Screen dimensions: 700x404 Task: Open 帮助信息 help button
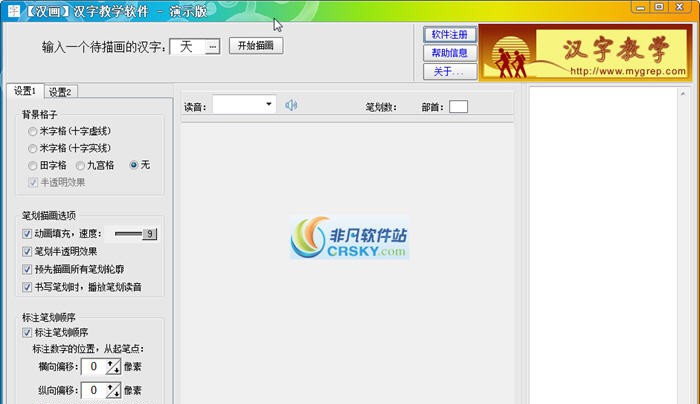[450, 53]
